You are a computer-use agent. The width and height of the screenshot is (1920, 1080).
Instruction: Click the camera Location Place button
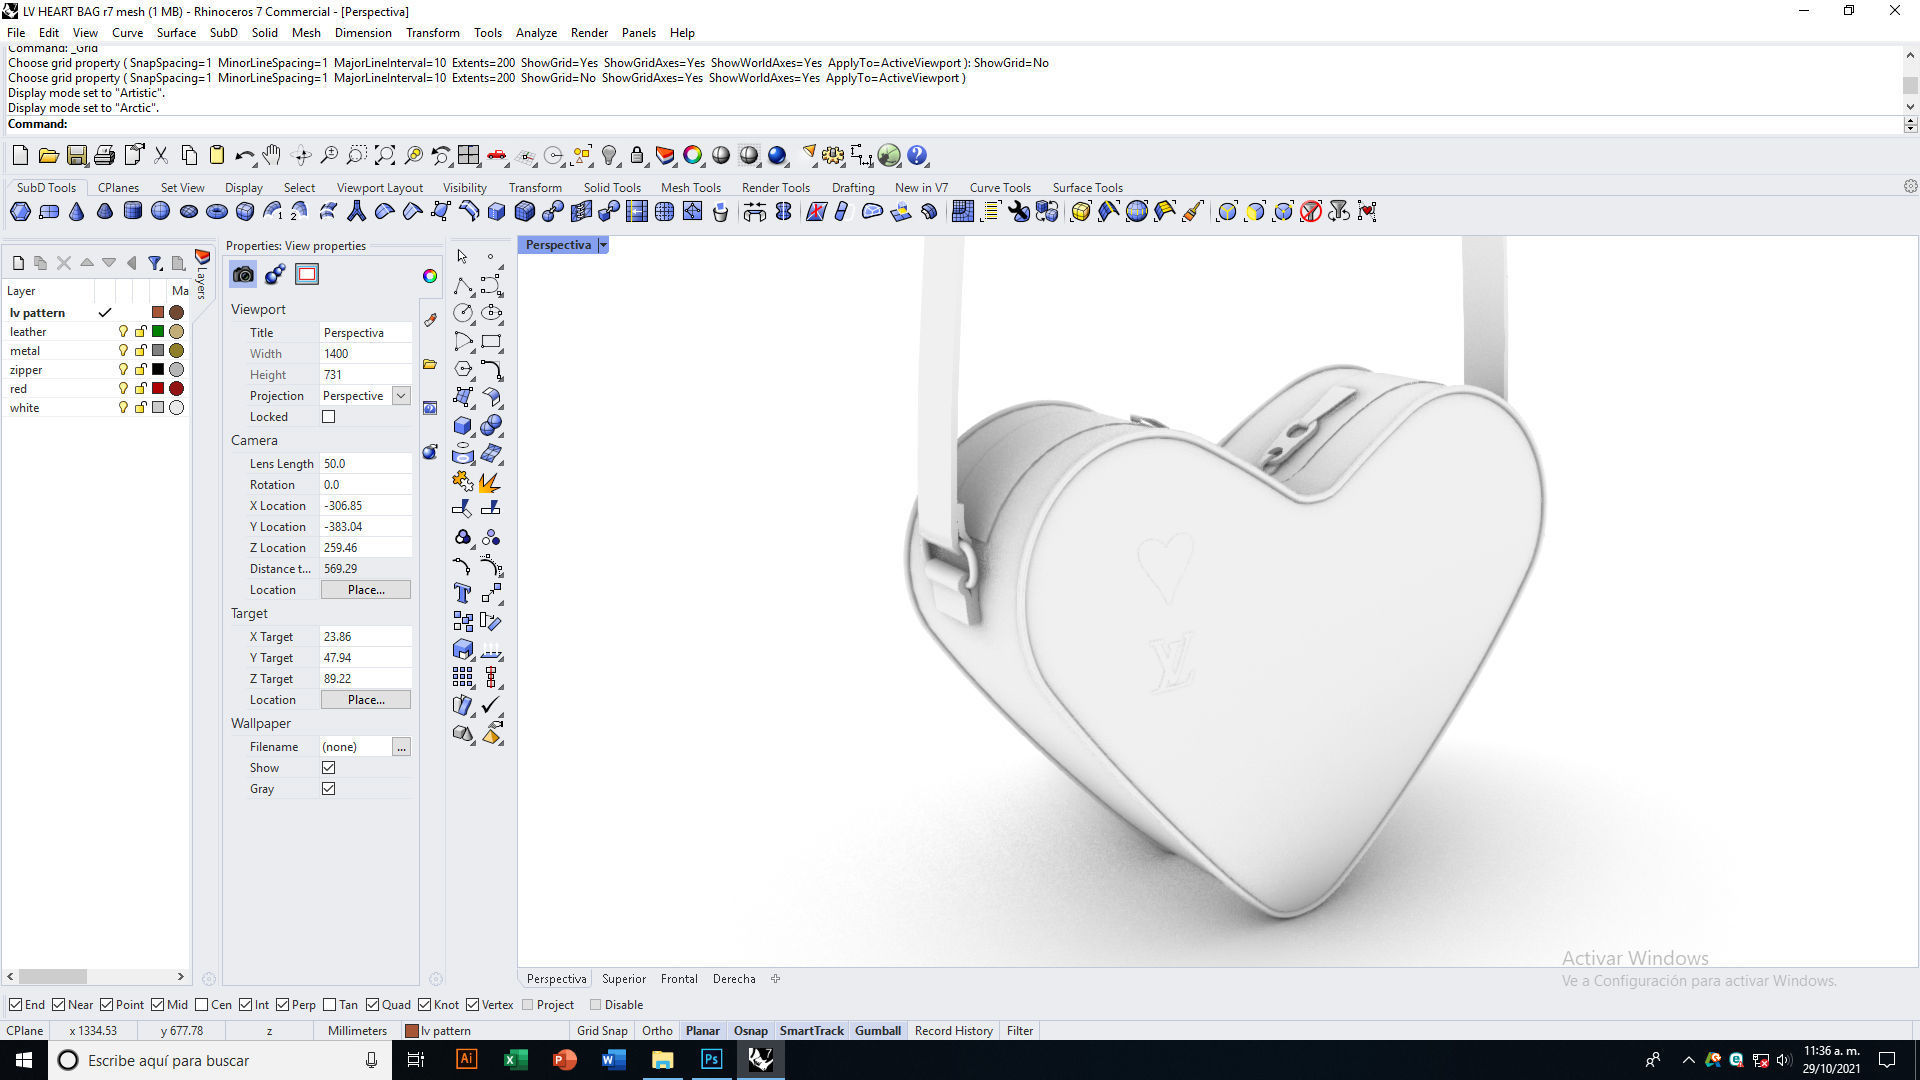[366, 590]
